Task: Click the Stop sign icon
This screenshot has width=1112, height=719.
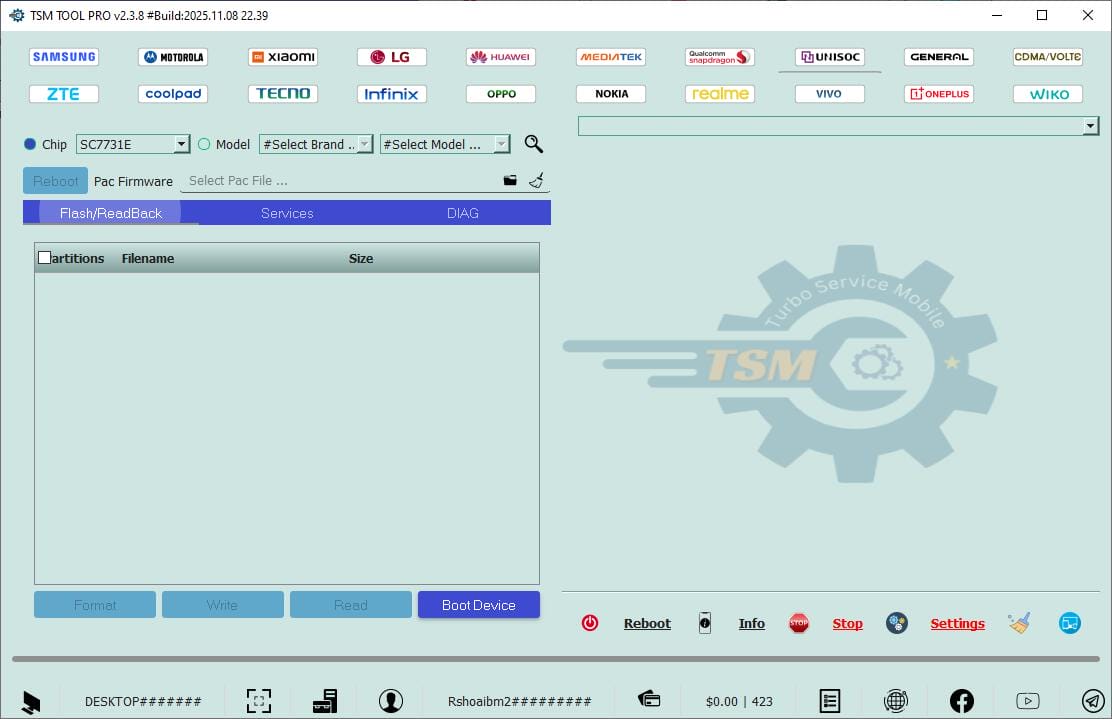Action: point(799,622)
